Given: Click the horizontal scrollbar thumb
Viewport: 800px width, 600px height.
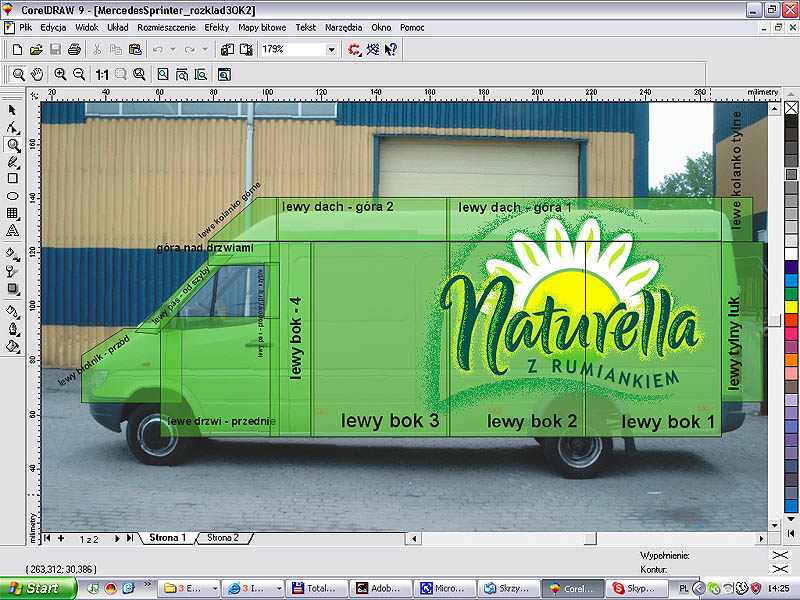Looking at the screenshot, I should point(590,538).
